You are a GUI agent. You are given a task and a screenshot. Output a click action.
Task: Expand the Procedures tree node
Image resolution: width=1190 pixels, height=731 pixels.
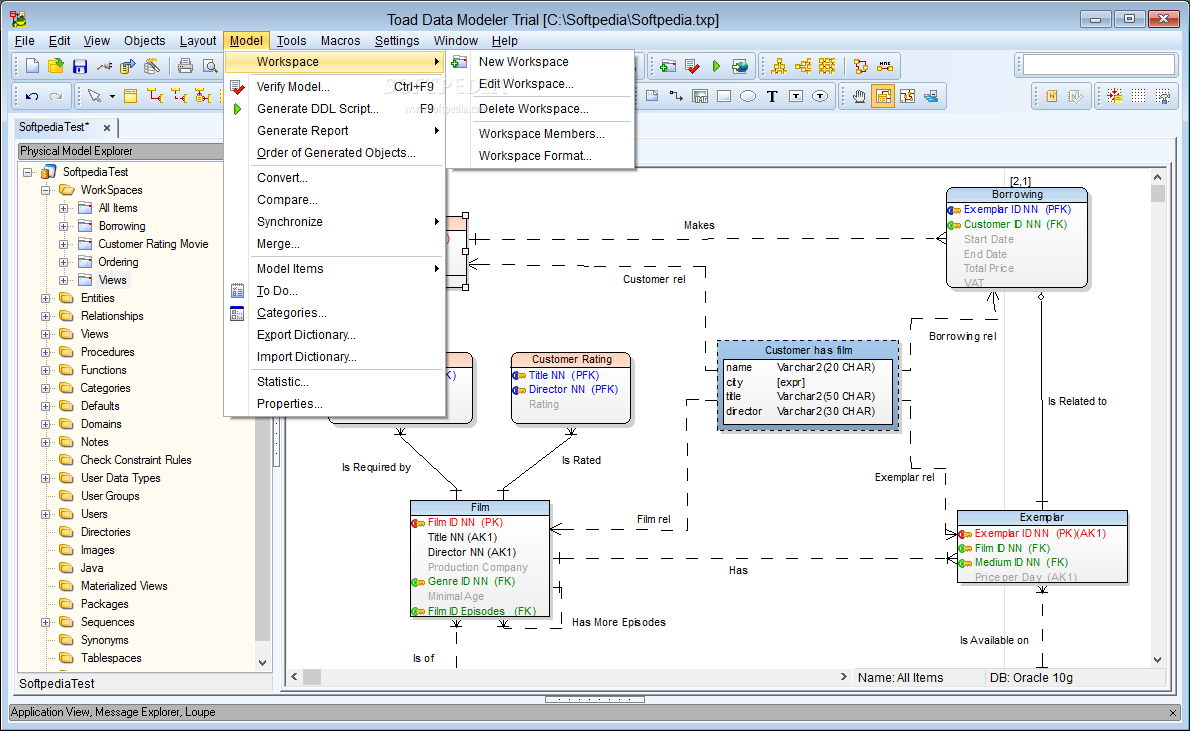pyautogui.click(x=46, y=352)
